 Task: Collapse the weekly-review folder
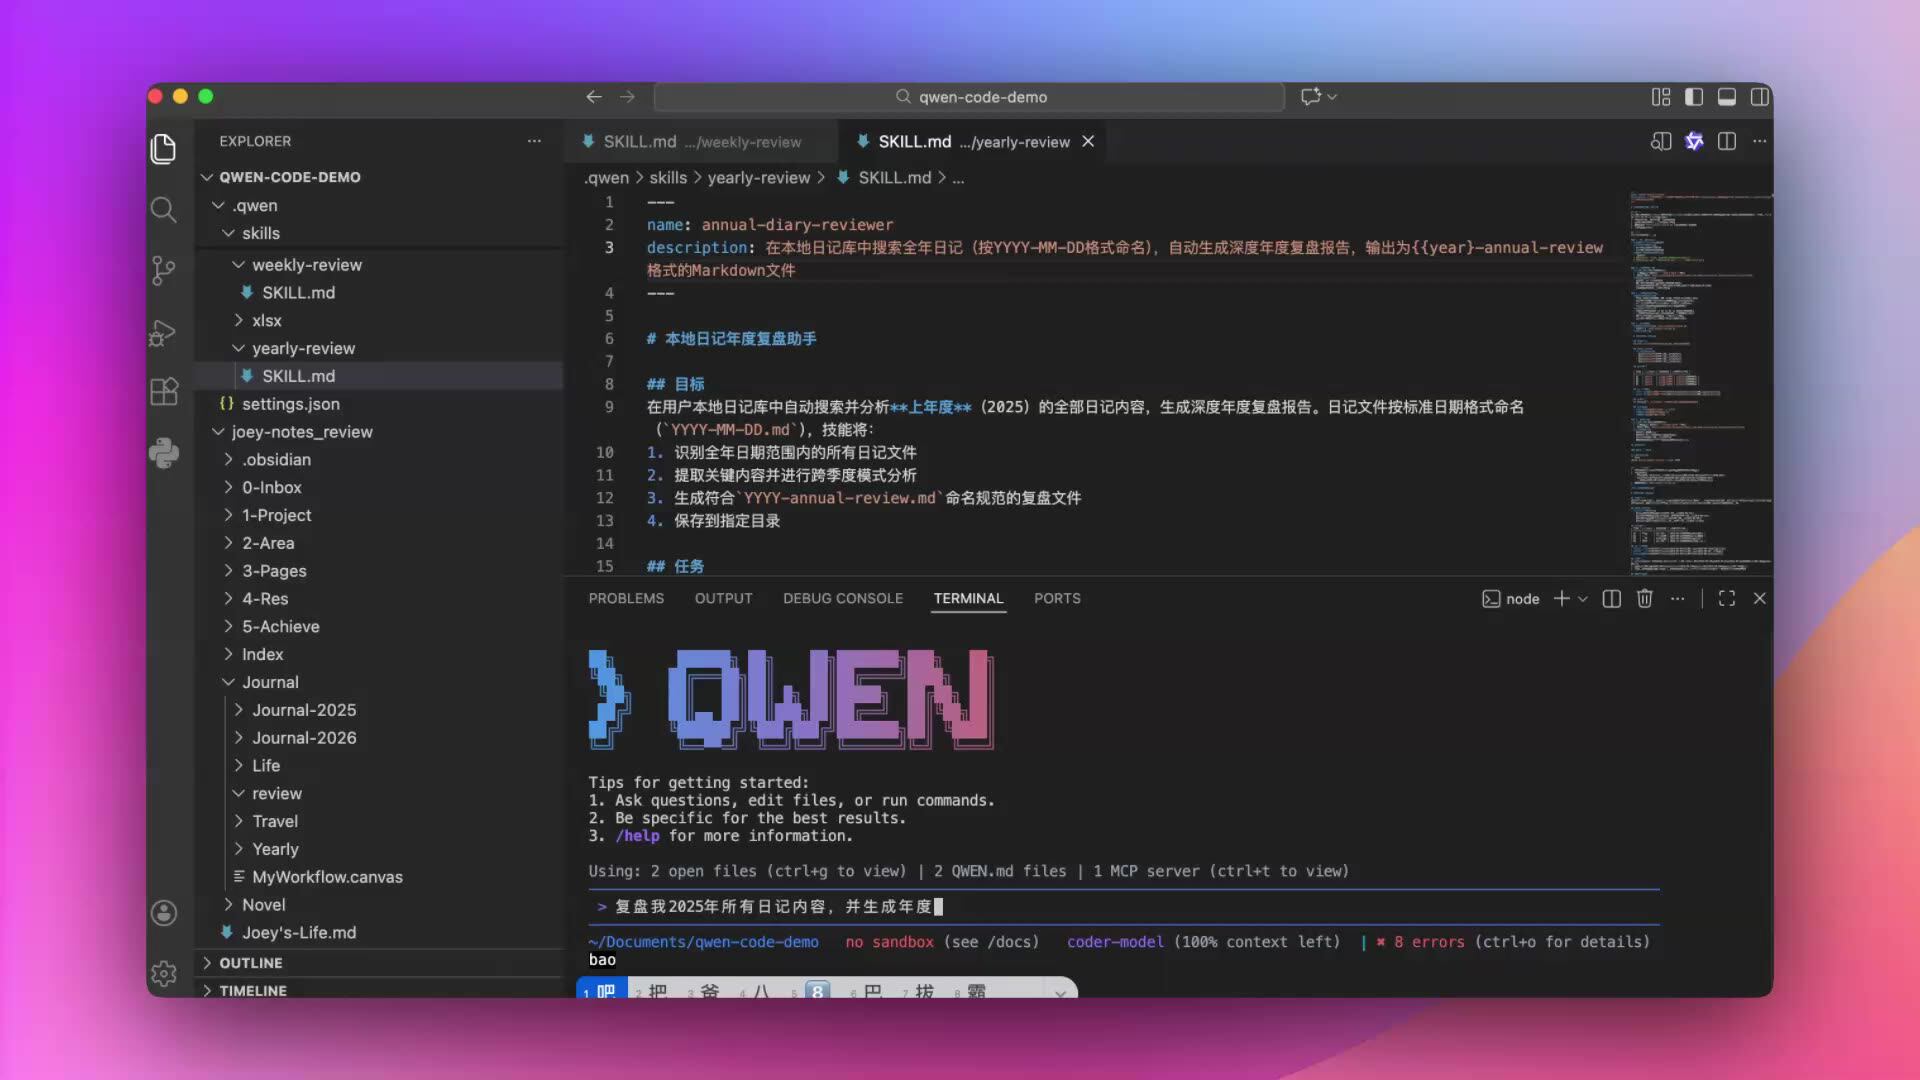(x=306, y=264)
